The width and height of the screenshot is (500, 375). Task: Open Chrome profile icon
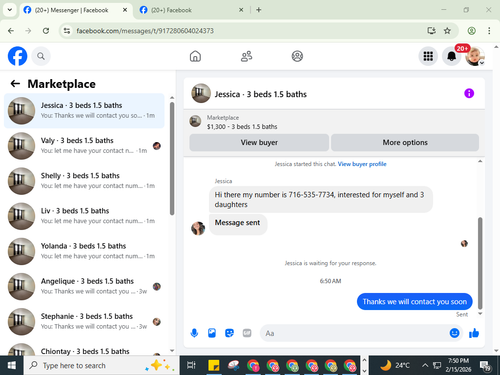(x=471, y=31)
